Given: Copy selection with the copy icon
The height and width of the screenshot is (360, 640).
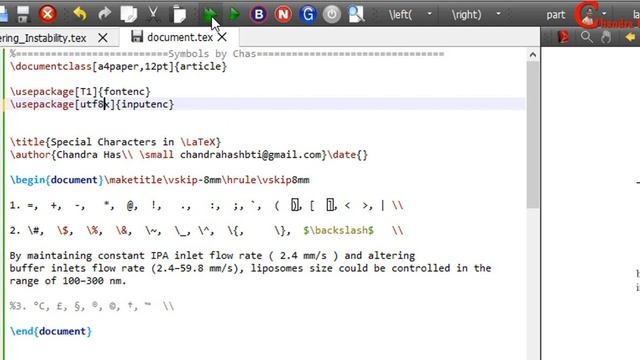Looking at the screenshot, I should pyautogui.click(x=129, y=14).
